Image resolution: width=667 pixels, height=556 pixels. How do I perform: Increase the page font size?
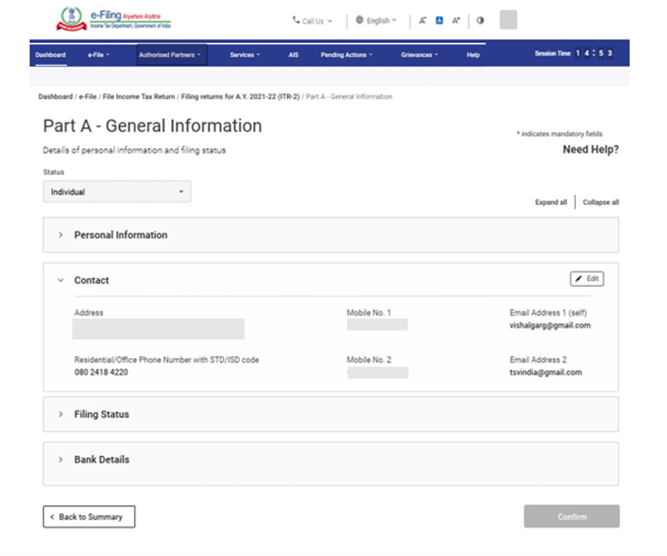(x=456, y=20)
